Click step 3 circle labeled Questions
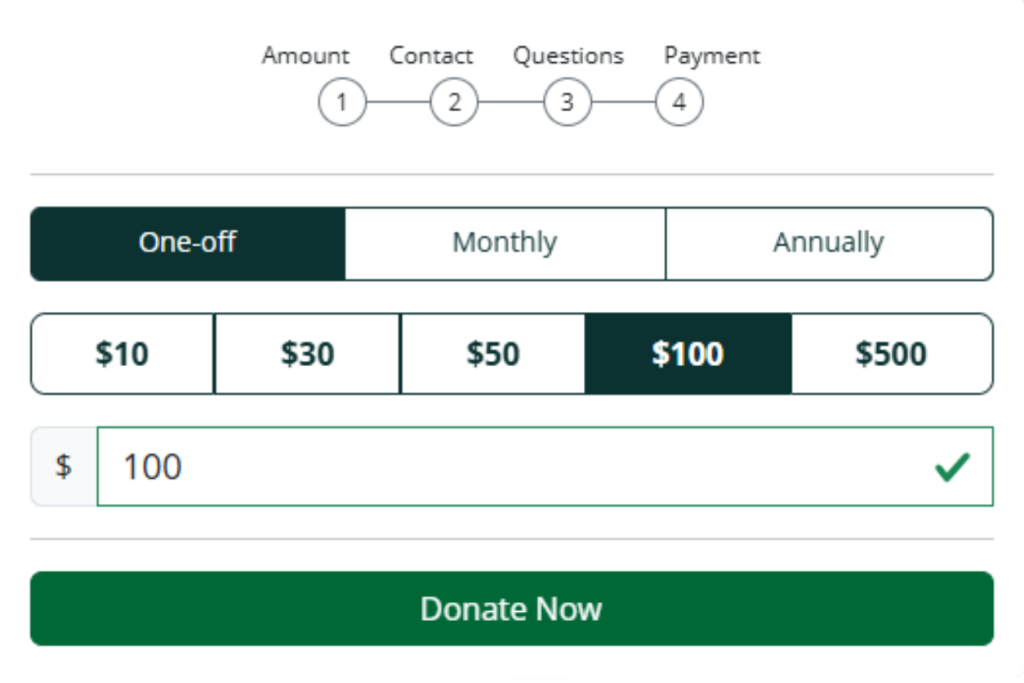1024x683 pixels. [x=566, y=102]
